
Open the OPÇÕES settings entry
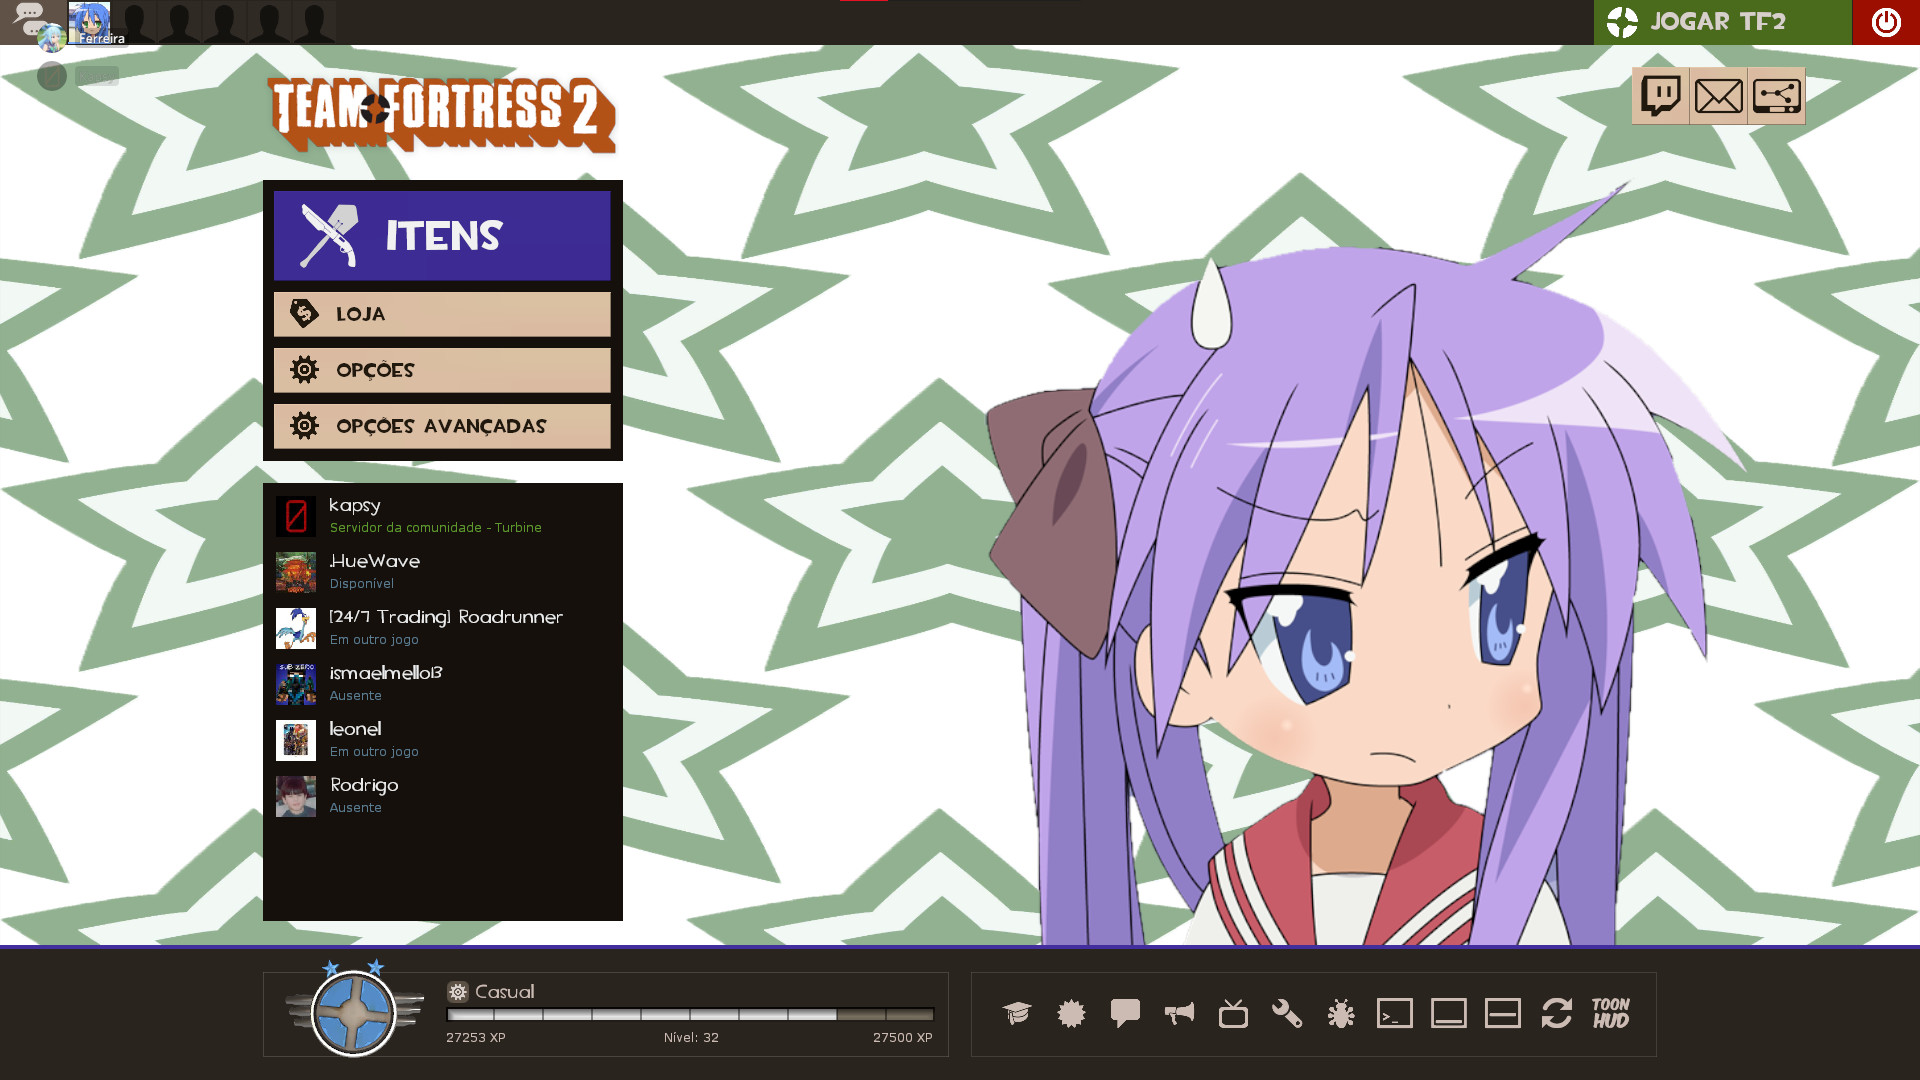[442, 370]
